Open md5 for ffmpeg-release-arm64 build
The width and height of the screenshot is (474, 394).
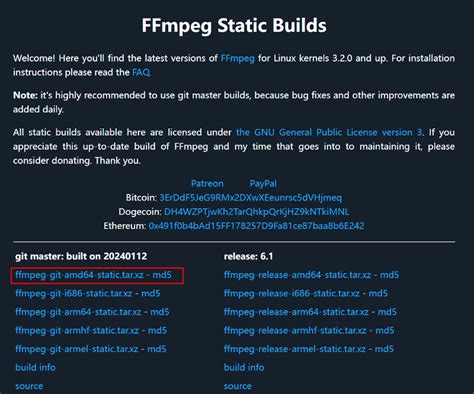pyautogui.click(x=387, y=312)
